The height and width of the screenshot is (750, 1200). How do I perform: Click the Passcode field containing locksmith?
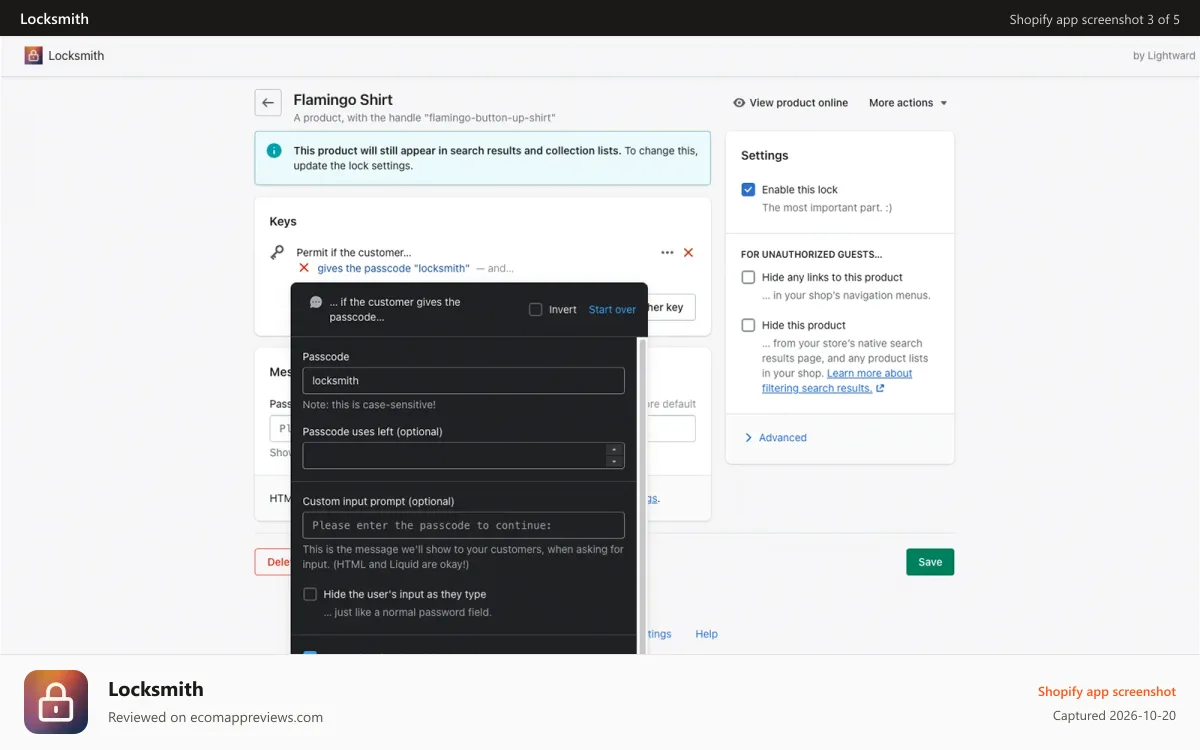click(463, 381)
